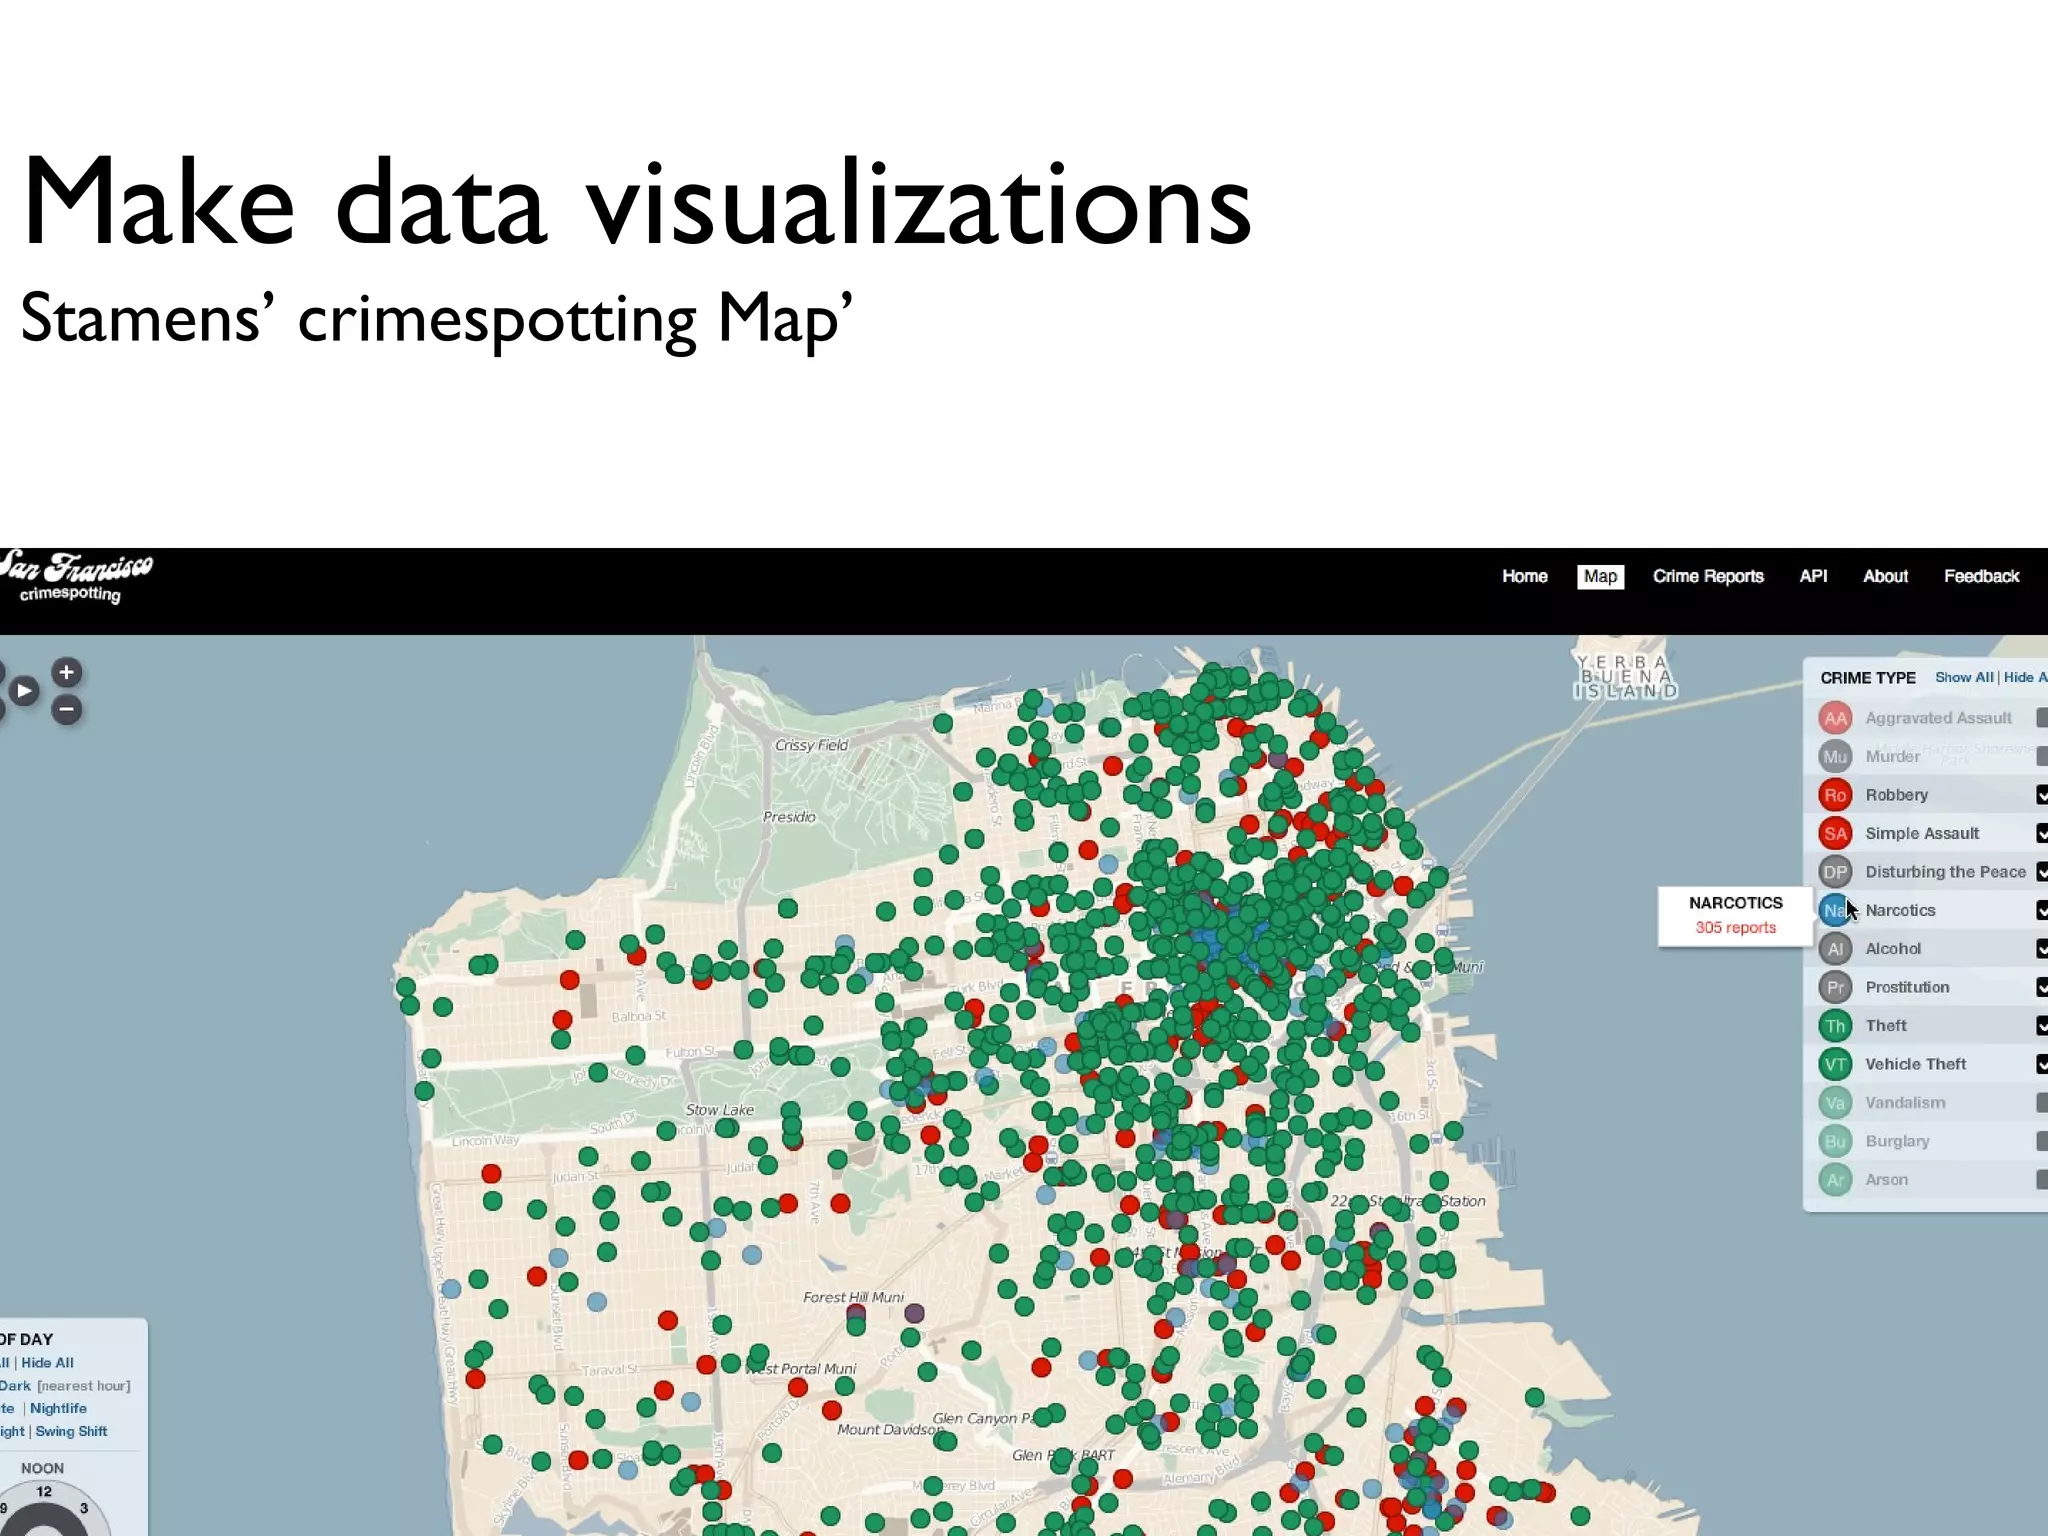This screenshot has width=2048, height=1536.
Task: Enable the Vandalism checkbox
Action: (x=2042, y=1103)
